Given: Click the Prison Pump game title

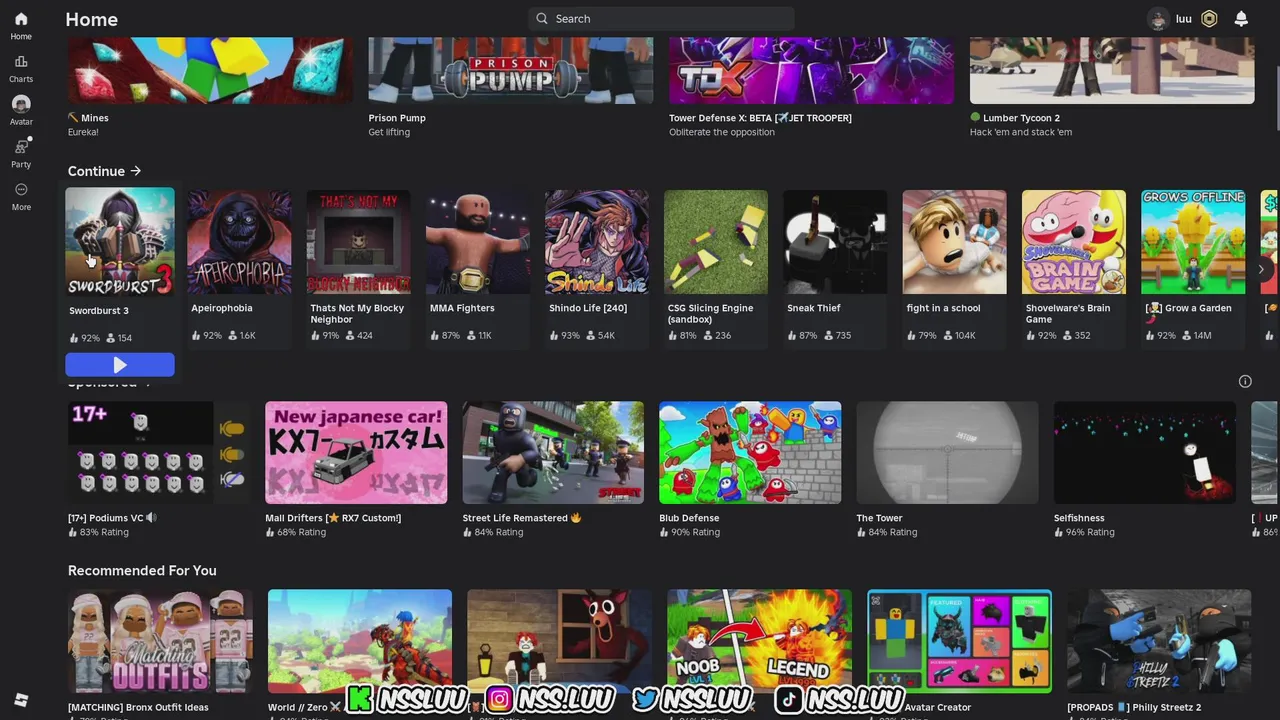Looking at the screenshot, I should (397, 118).
